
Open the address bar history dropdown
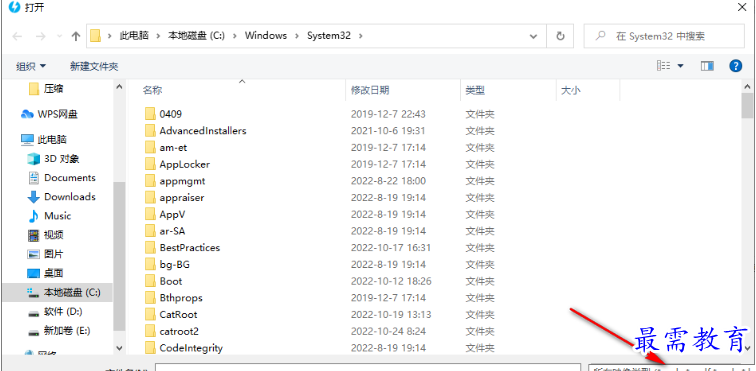pos(534,36)
